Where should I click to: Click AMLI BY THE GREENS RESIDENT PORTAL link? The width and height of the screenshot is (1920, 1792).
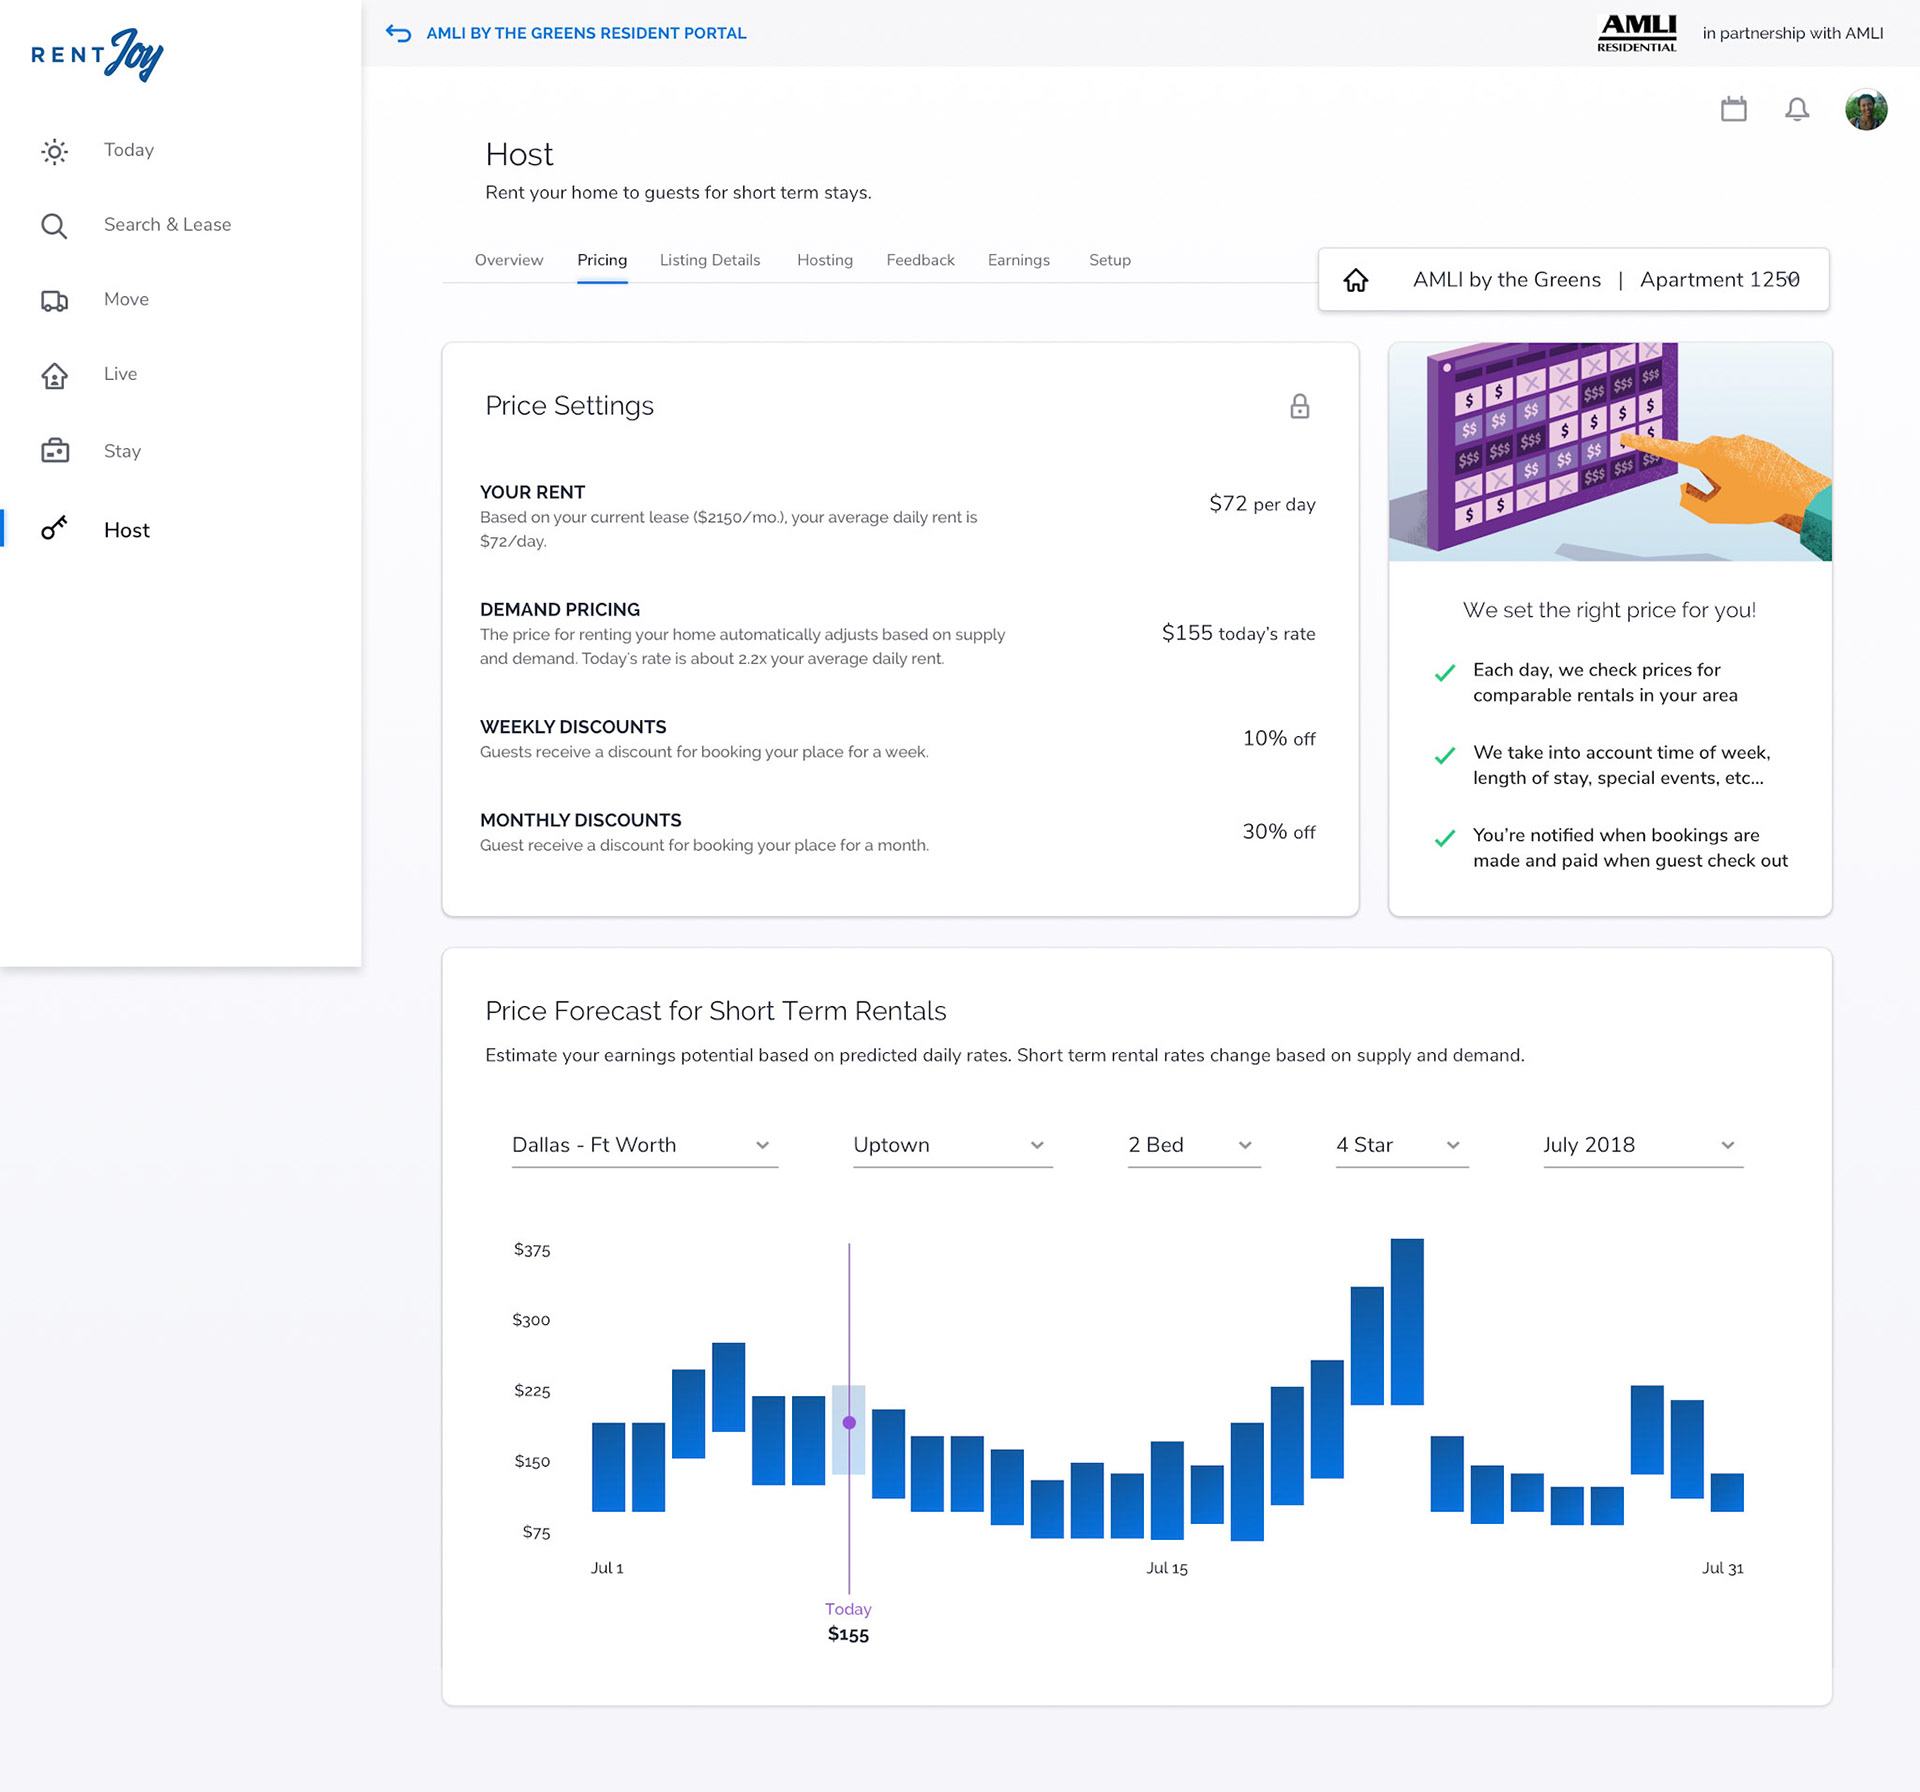click(586, 33)
